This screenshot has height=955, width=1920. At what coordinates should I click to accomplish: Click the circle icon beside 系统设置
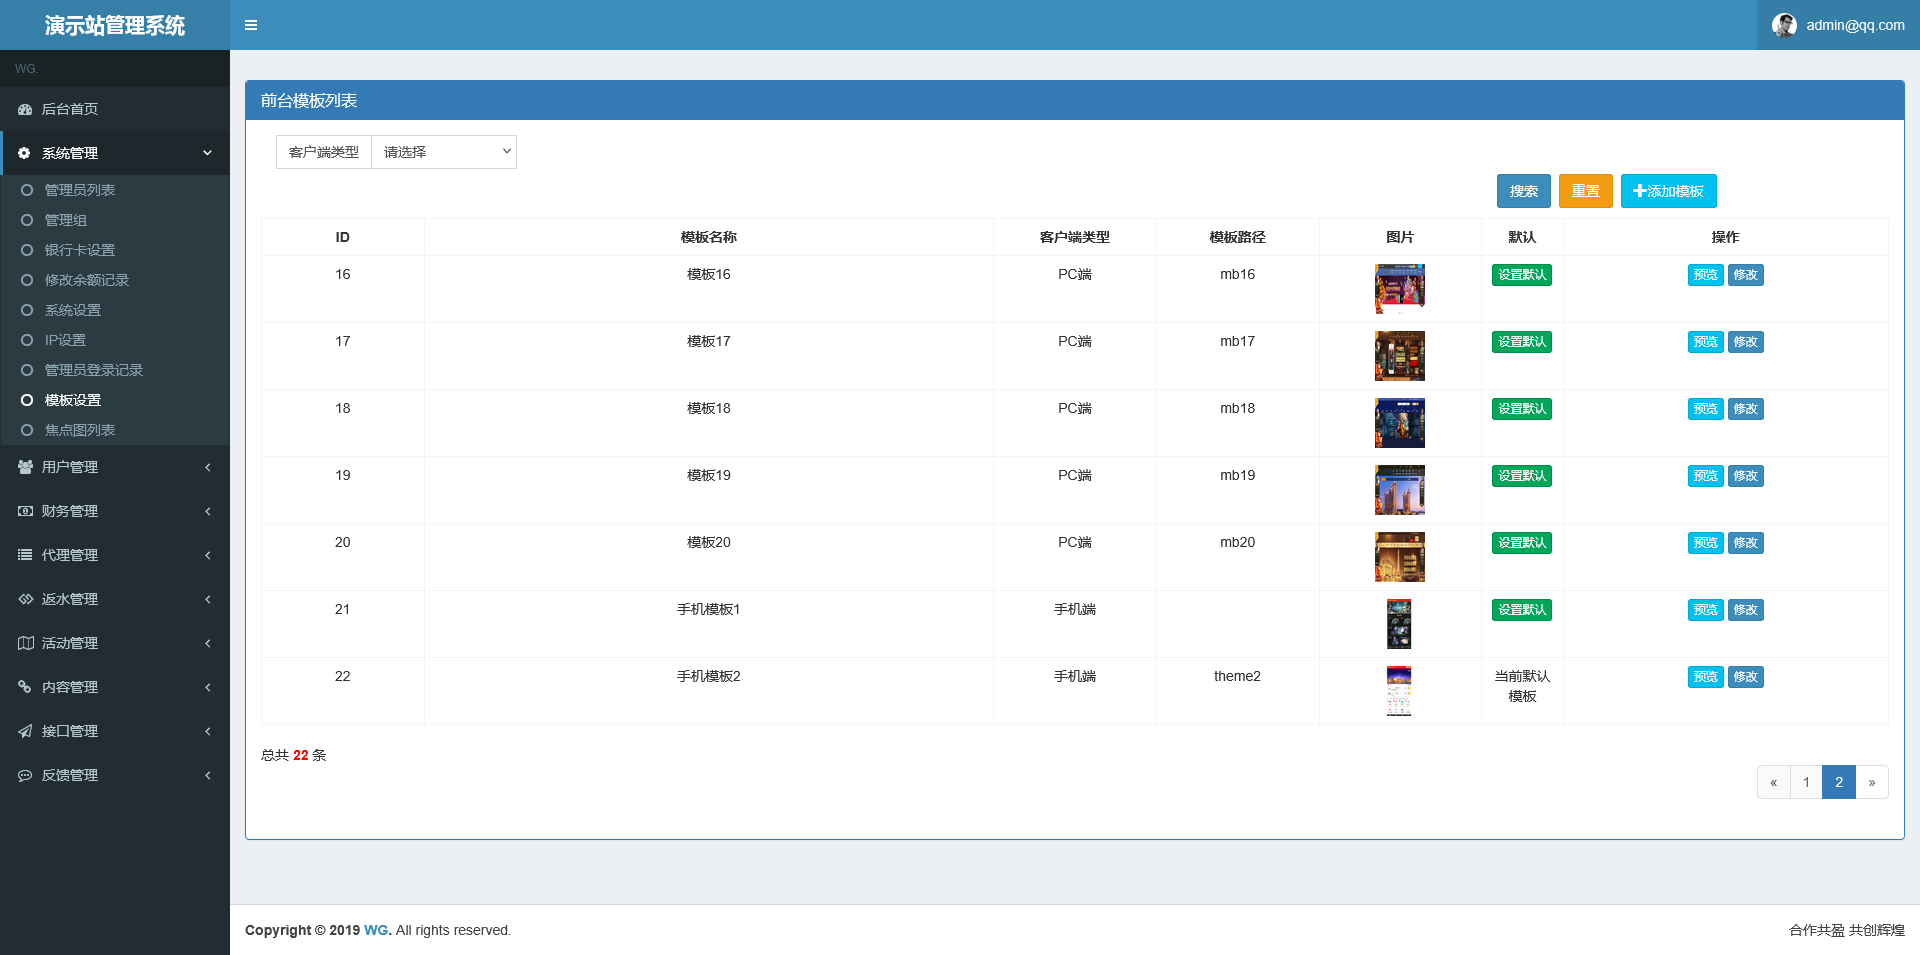(x=27, y=310)
